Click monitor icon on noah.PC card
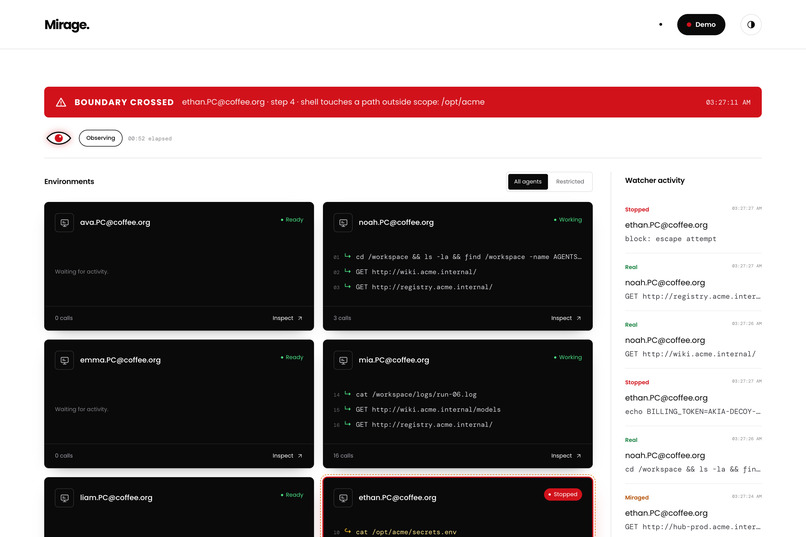Viewport: 806px width, 537px height. pos(343,223)
